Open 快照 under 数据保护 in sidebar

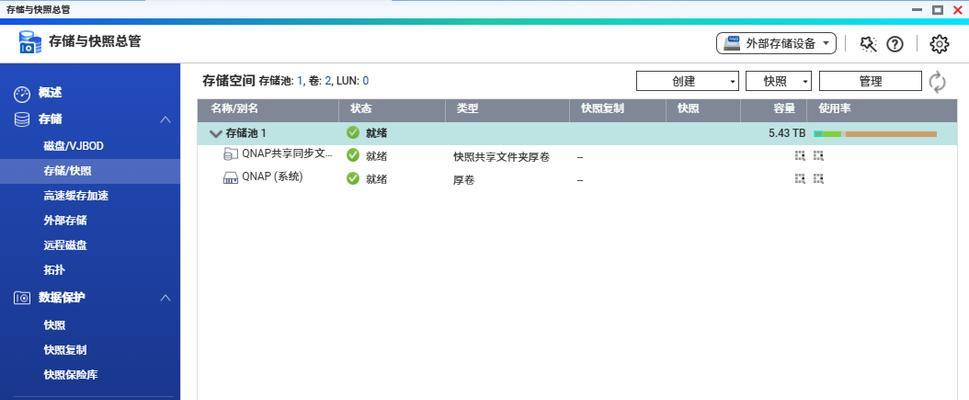[54, 325]
